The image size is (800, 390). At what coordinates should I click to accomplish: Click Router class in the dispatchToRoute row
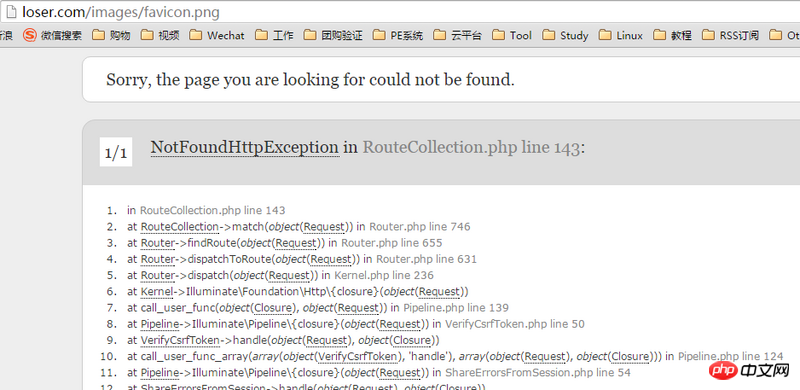158,259
